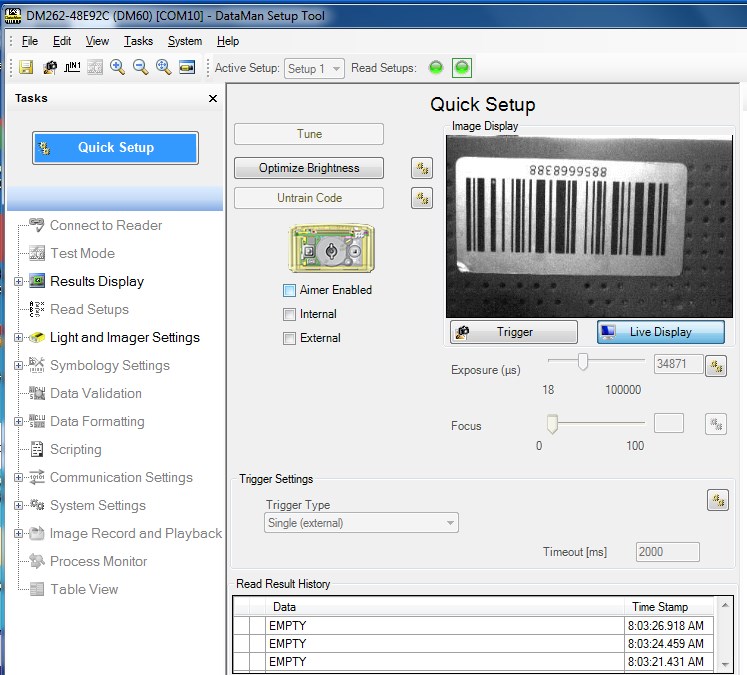Click the reader device toolbar icon
Viewport: 747px width, 675px height.
(x=187, y=67)
